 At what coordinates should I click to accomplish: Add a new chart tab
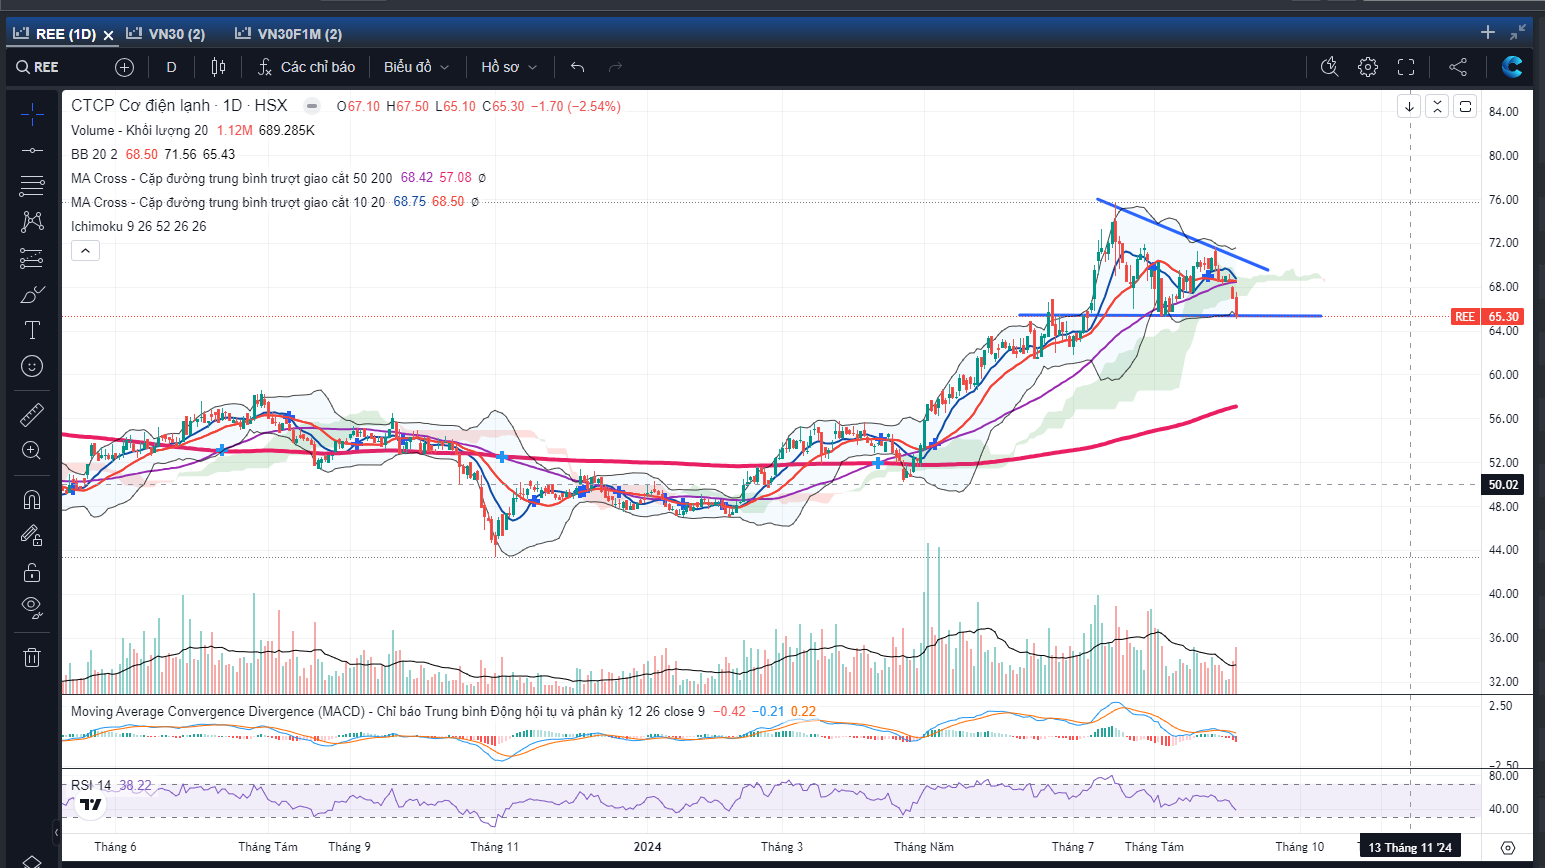(x=1488, y=32)
